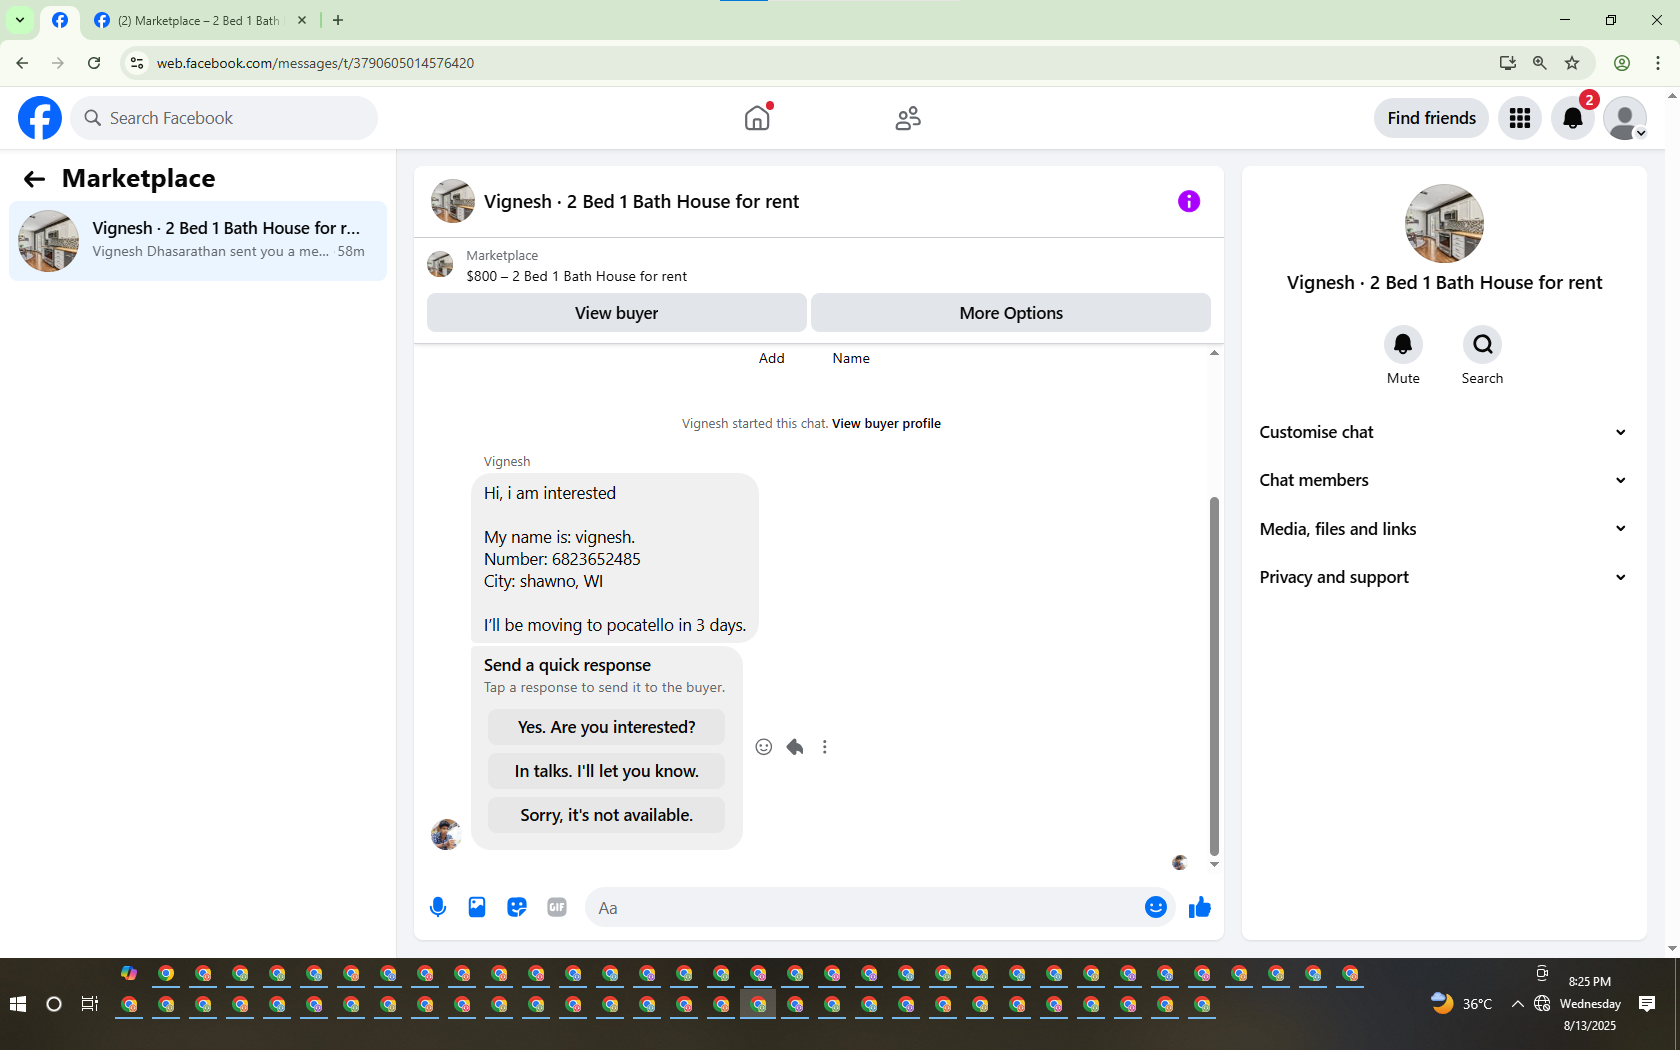The width and height of the screenshot is (1680, 1050).
Task: Click the address bar URL
Action: pyautogui.click(x=315, y=63)
